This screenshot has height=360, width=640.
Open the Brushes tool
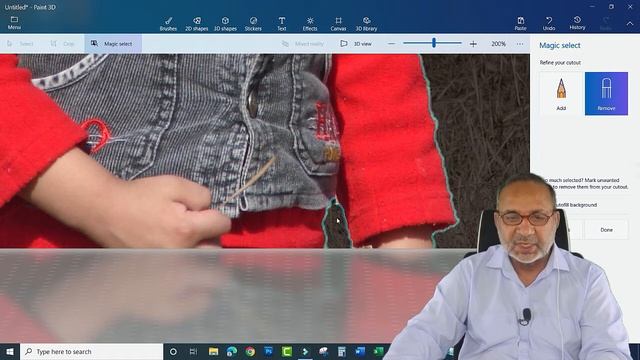(x=168, y=24)
